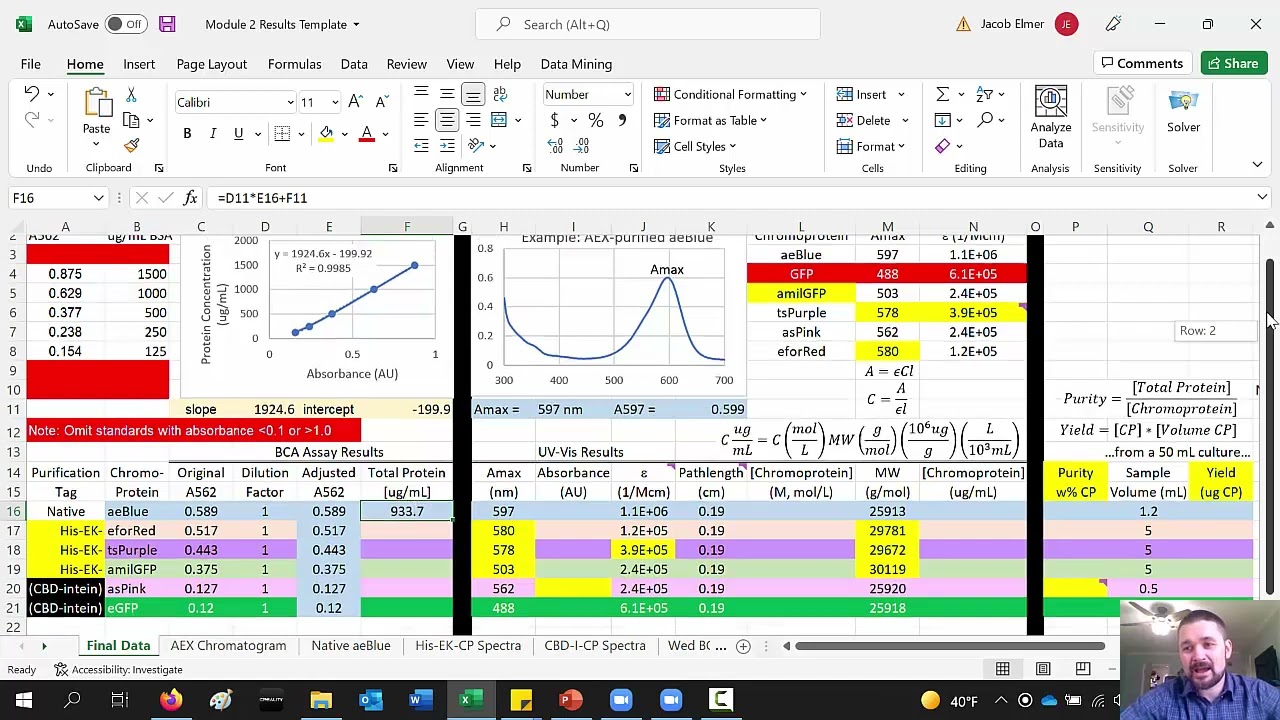Click the Decrease Font Size icon

[x=381, y=102]
